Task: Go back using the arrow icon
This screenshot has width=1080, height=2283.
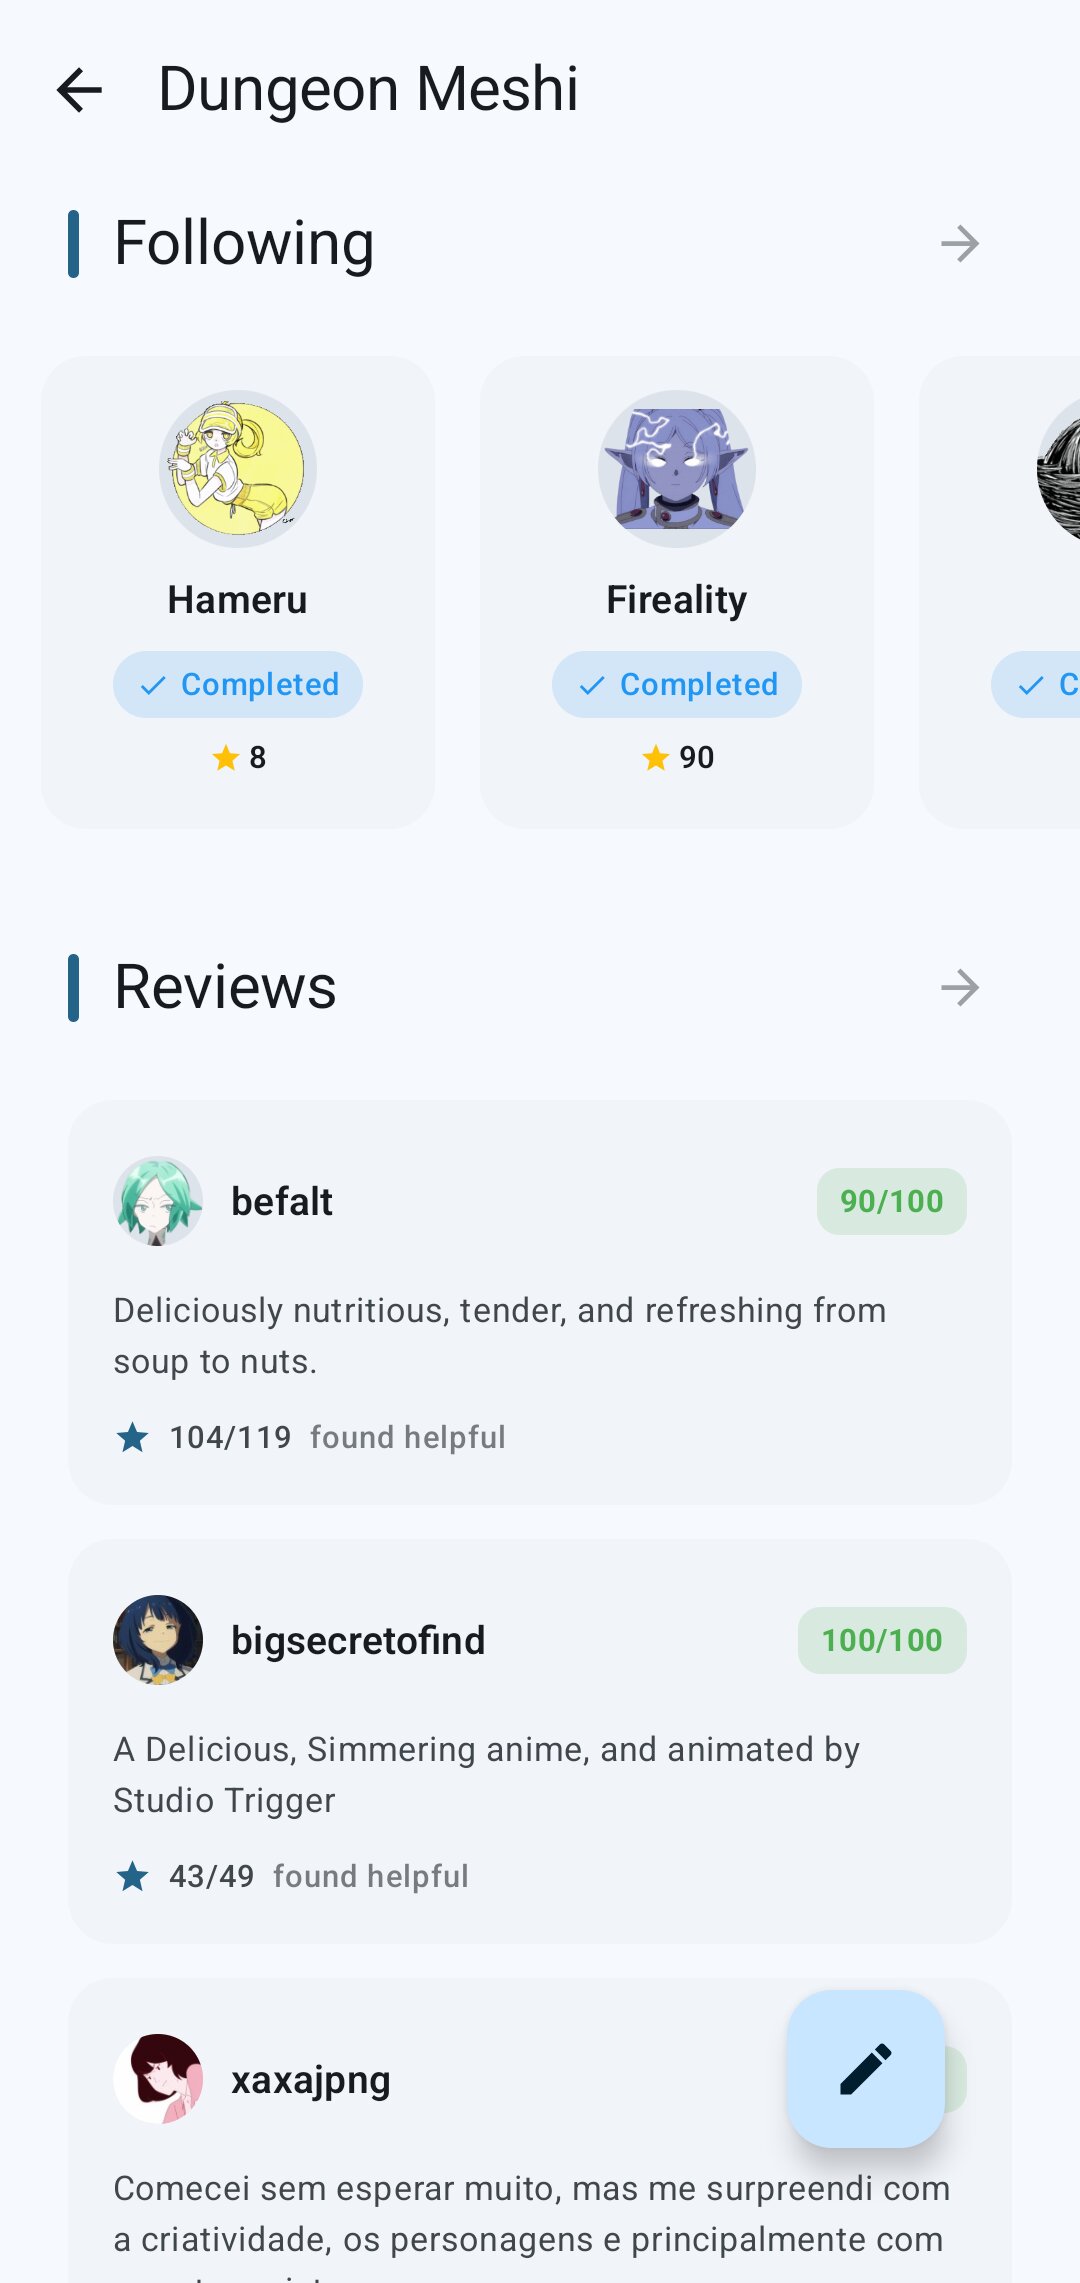Action: (x=80, y=90)
